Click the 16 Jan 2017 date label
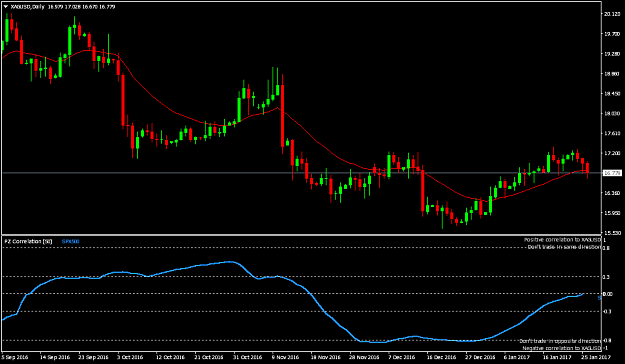Viewport: 625px width, 364px height. 557,357
